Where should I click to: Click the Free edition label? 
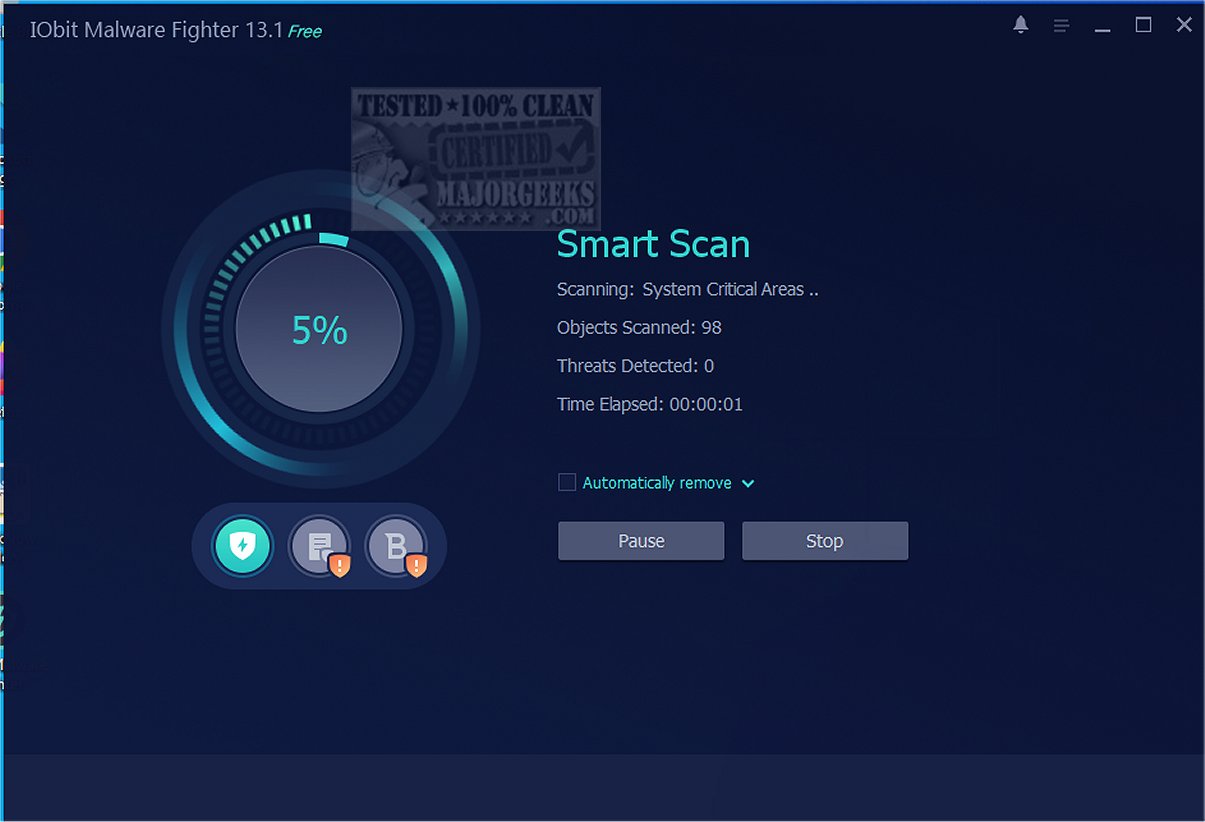point(305,31)
